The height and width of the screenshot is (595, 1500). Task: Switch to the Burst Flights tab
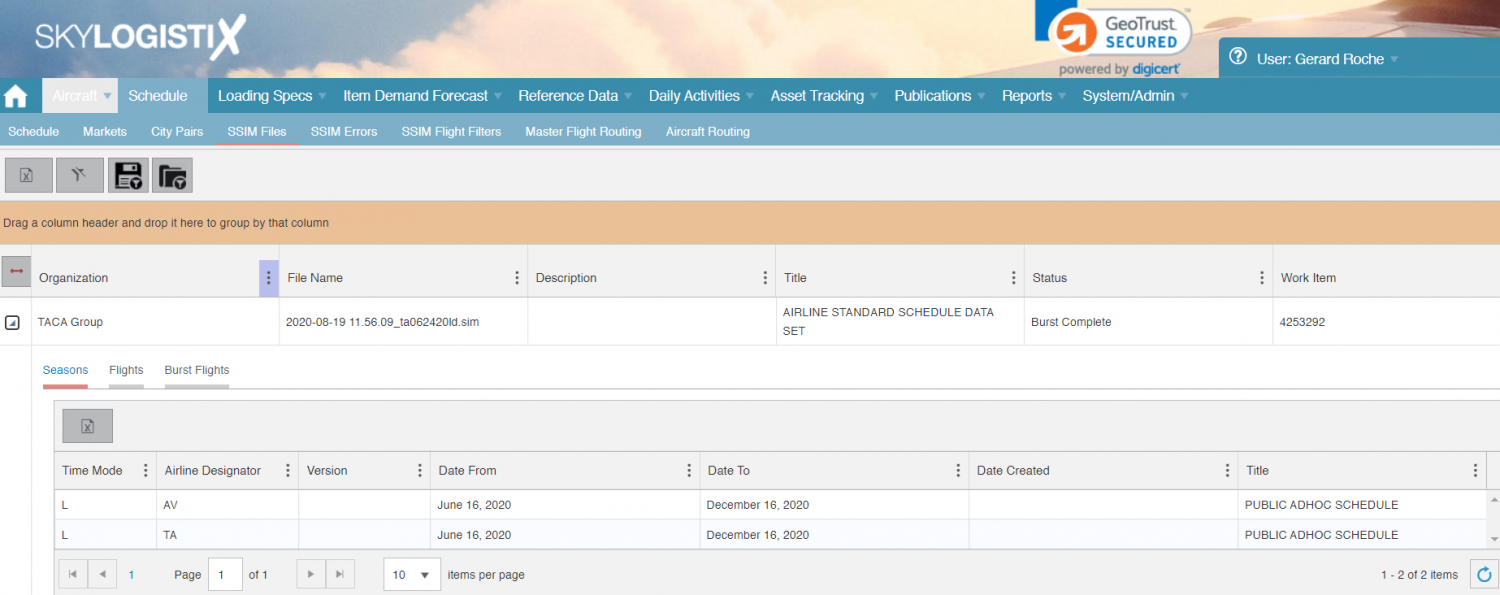coord(196,369)
